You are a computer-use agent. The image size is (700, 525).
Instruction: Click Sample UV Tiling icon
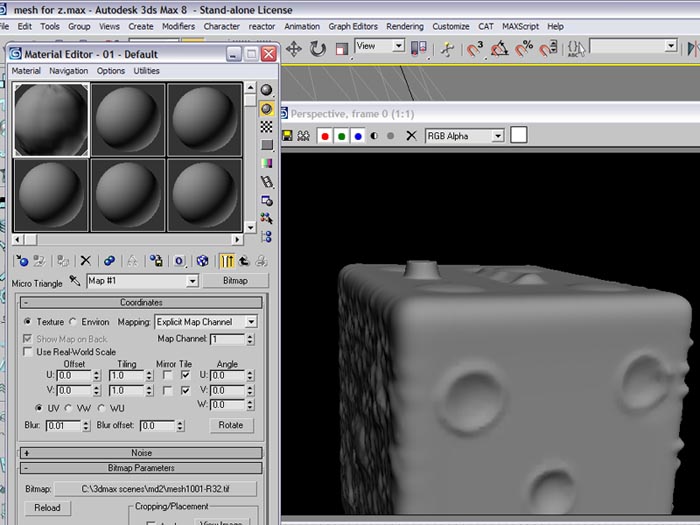pos(267,145)
